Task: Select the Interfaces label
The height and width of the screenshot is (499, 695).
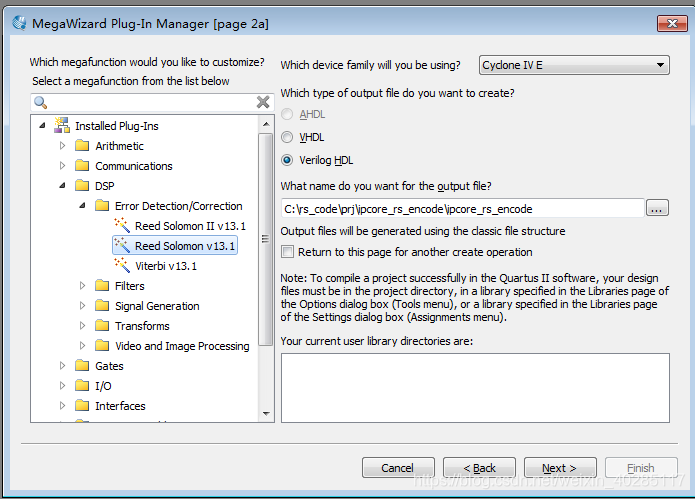Action: [x=120, y=405]
